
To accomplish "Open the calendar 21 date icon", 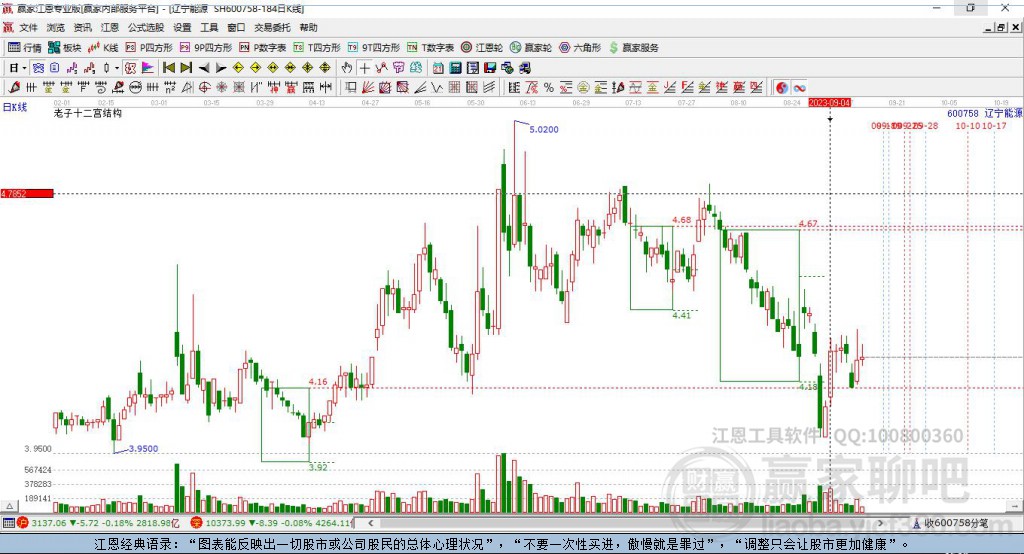I will pyautogui.click(x=438, y=68).
